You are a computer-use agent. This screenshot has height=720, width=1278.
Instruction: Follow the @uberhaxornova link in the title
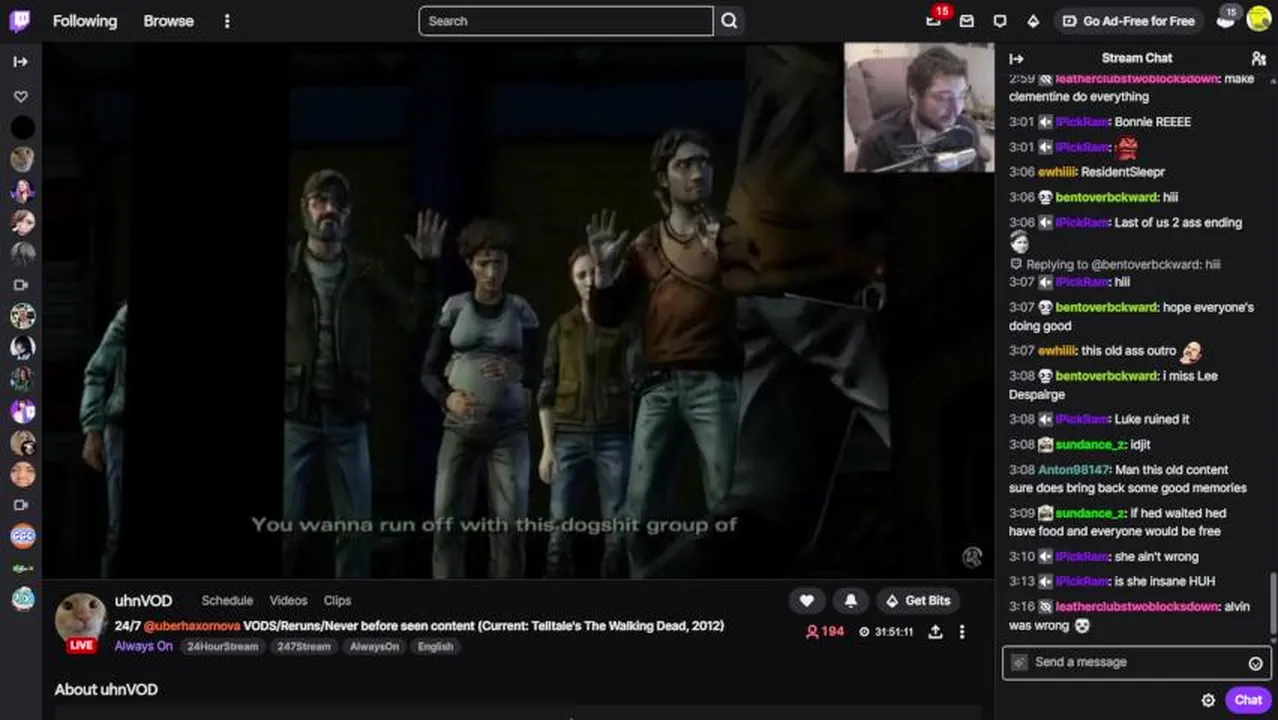click(192, 626)
